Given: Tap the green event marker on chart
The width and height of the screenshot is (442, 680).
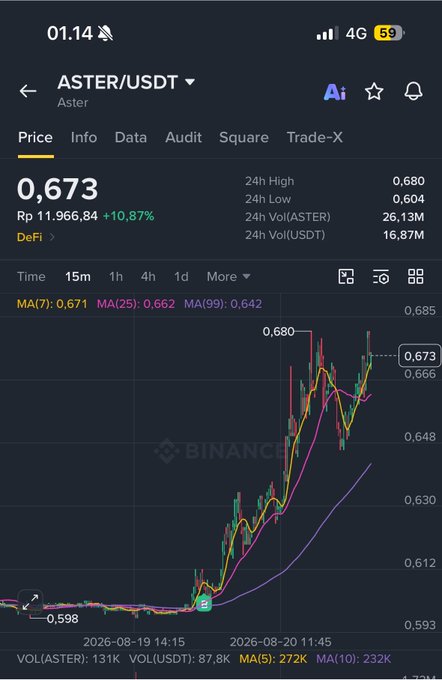Looking at the screenshot, I should [x=204, y=604].
